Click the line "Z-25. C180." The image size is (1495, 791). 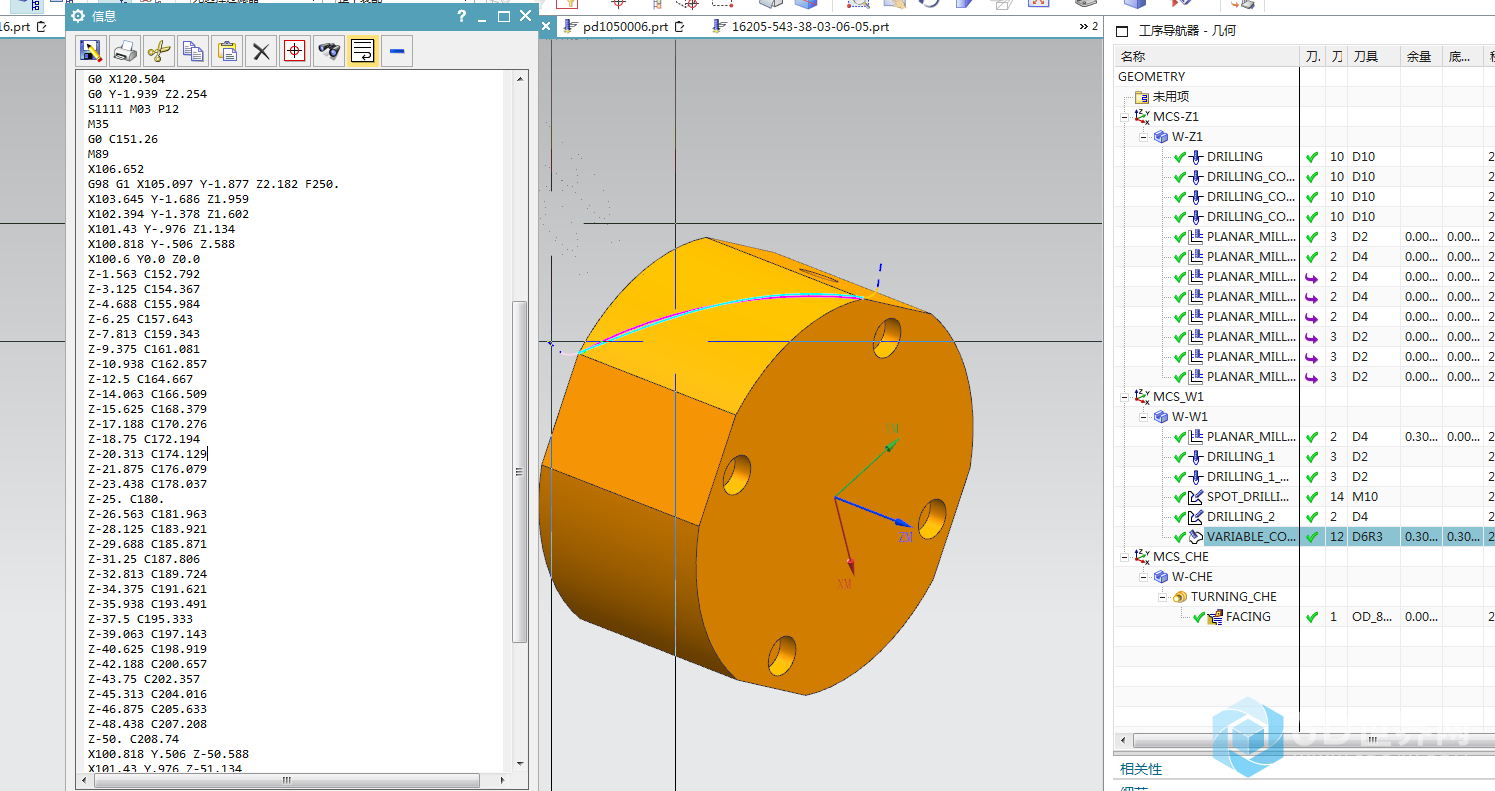pos(126,499)
